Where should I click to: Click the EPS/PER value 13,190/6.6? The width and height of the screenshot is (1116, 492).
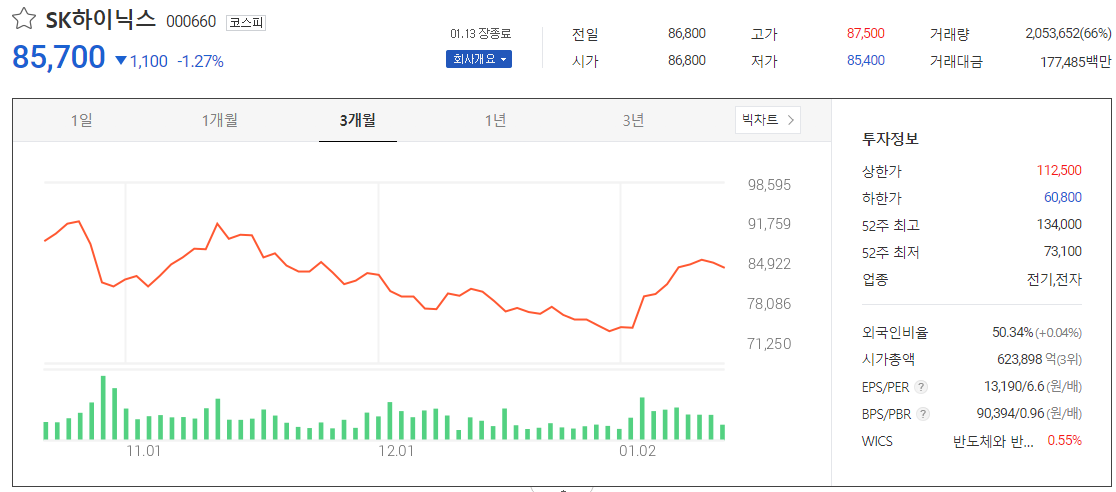tap(1013, 387)
